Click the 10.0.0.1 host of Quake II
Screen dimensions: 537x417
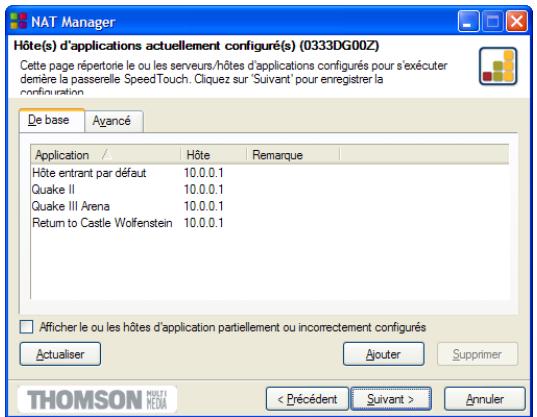pos(204,189)
